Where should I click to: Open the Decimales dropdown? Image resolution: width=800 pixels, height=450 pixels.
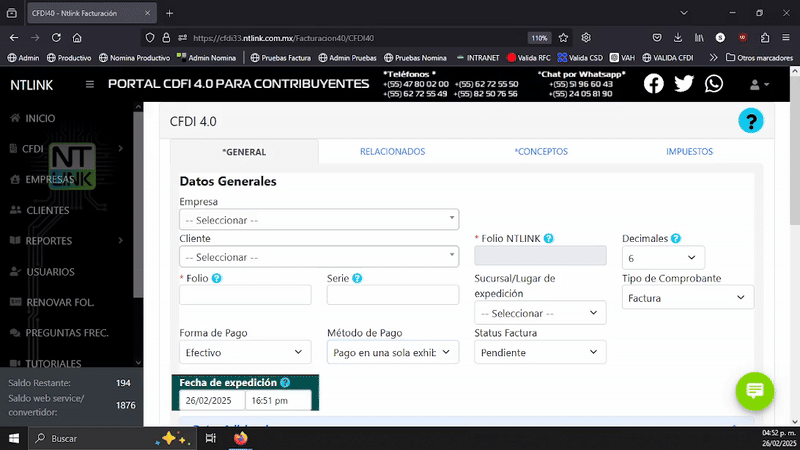pyautogui.click(x=663, y=258)
